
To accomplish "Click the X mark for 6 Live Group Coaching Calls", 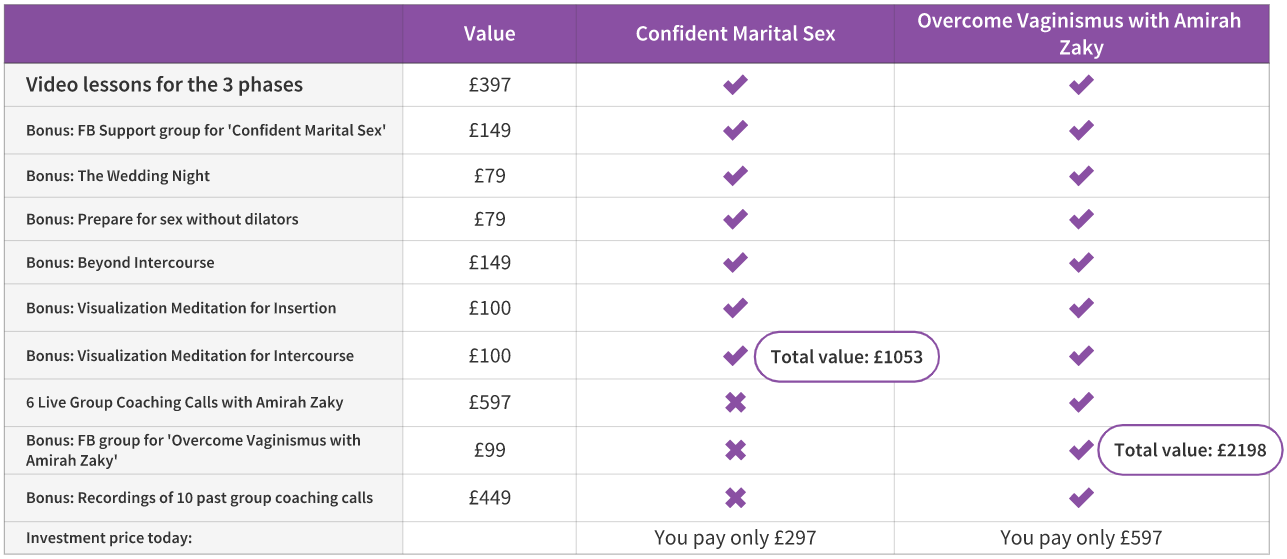I will [x=735, y=403].
